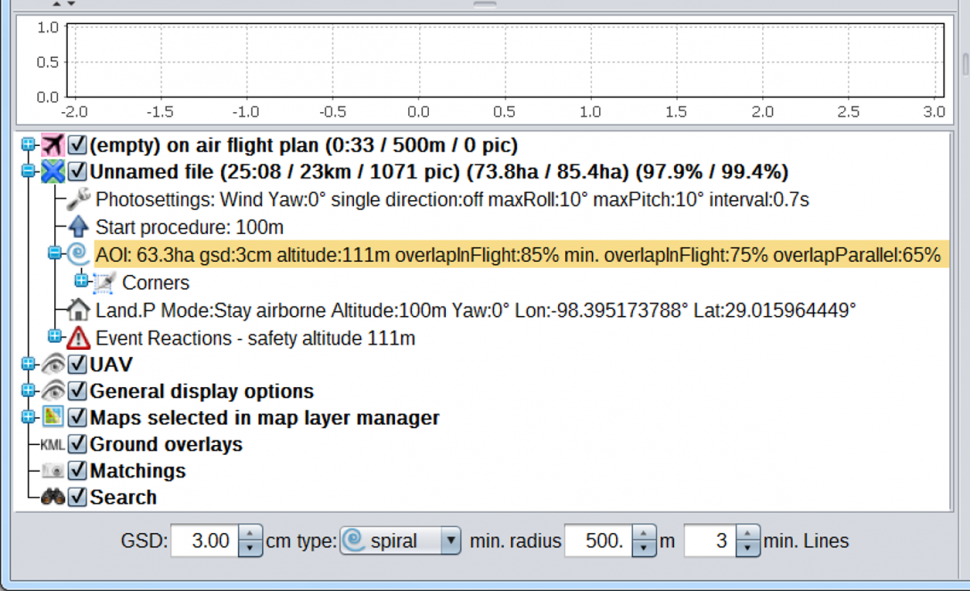Viewport: 970px width, 591px height.
Task: Click the GSD value input field
Action: [x=205, y=541]
